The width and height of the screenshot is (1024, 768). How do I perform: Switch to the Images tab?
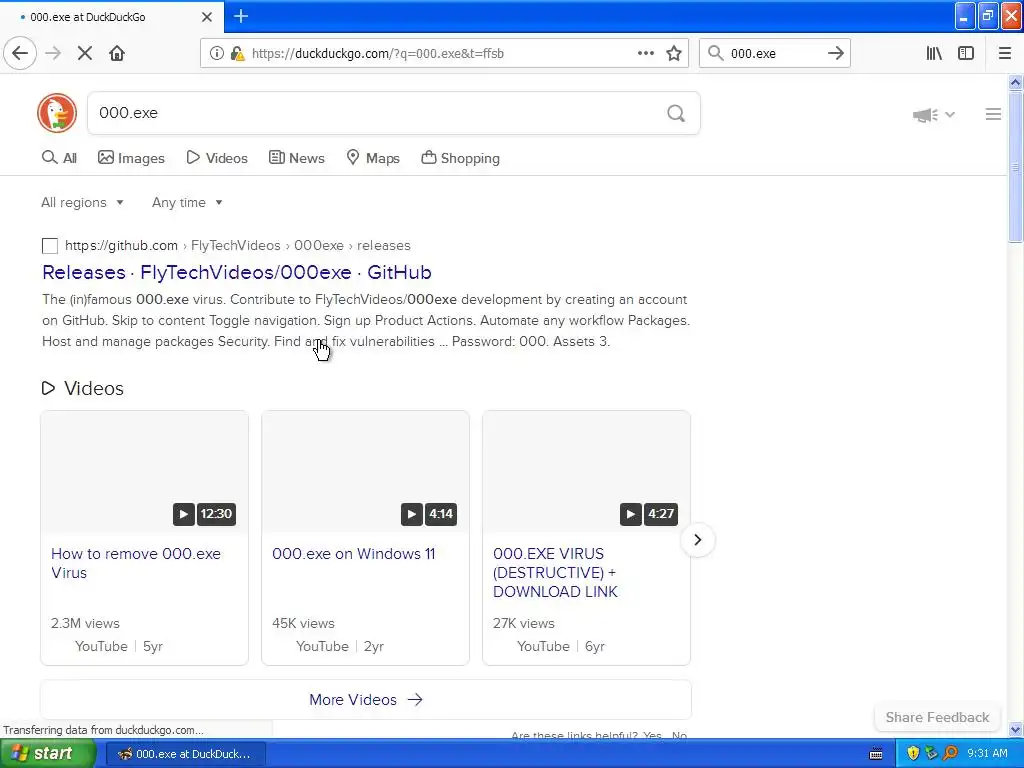(131, 158)
